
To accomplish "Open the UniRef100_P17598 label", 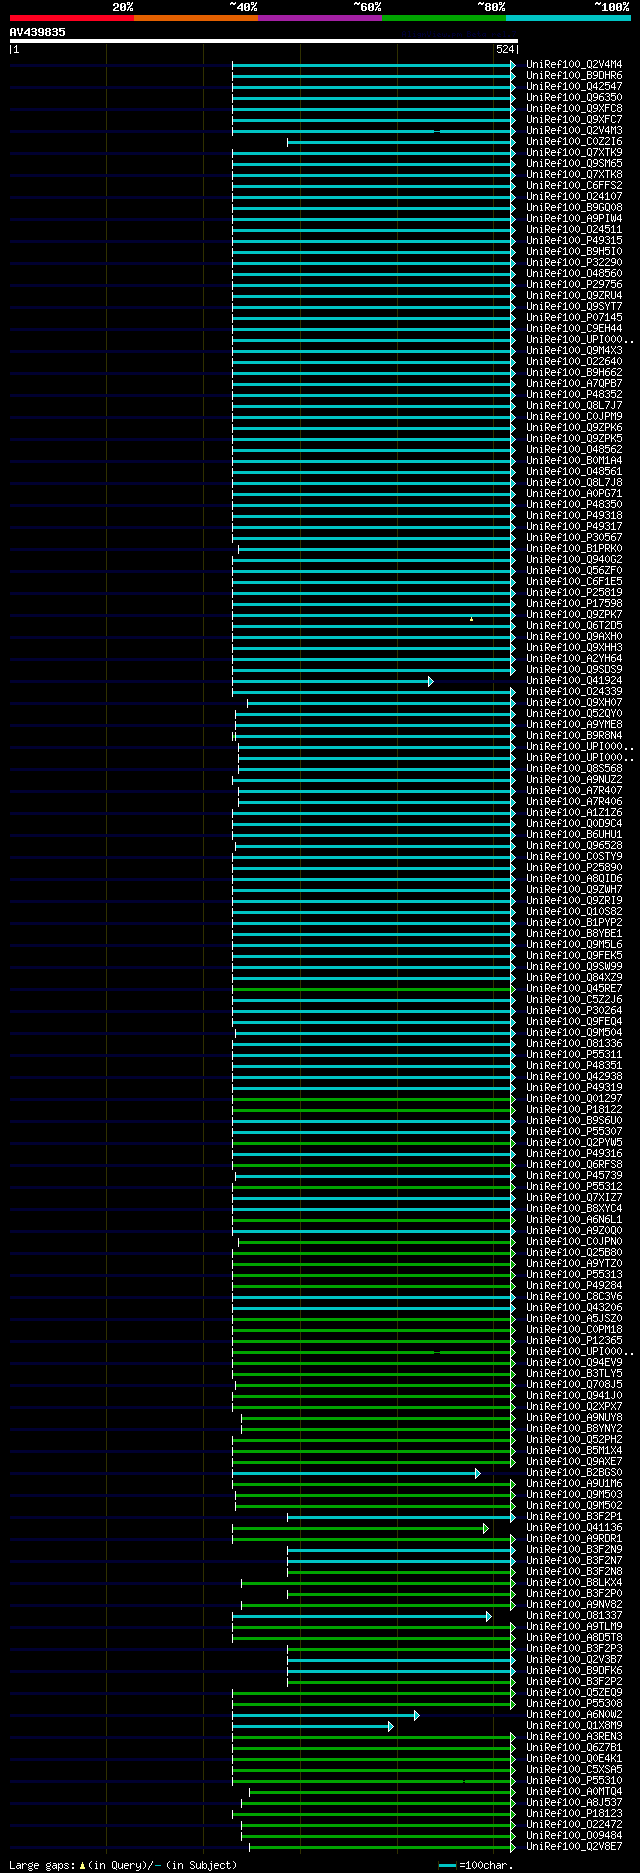I will click(x=574, y=603).
